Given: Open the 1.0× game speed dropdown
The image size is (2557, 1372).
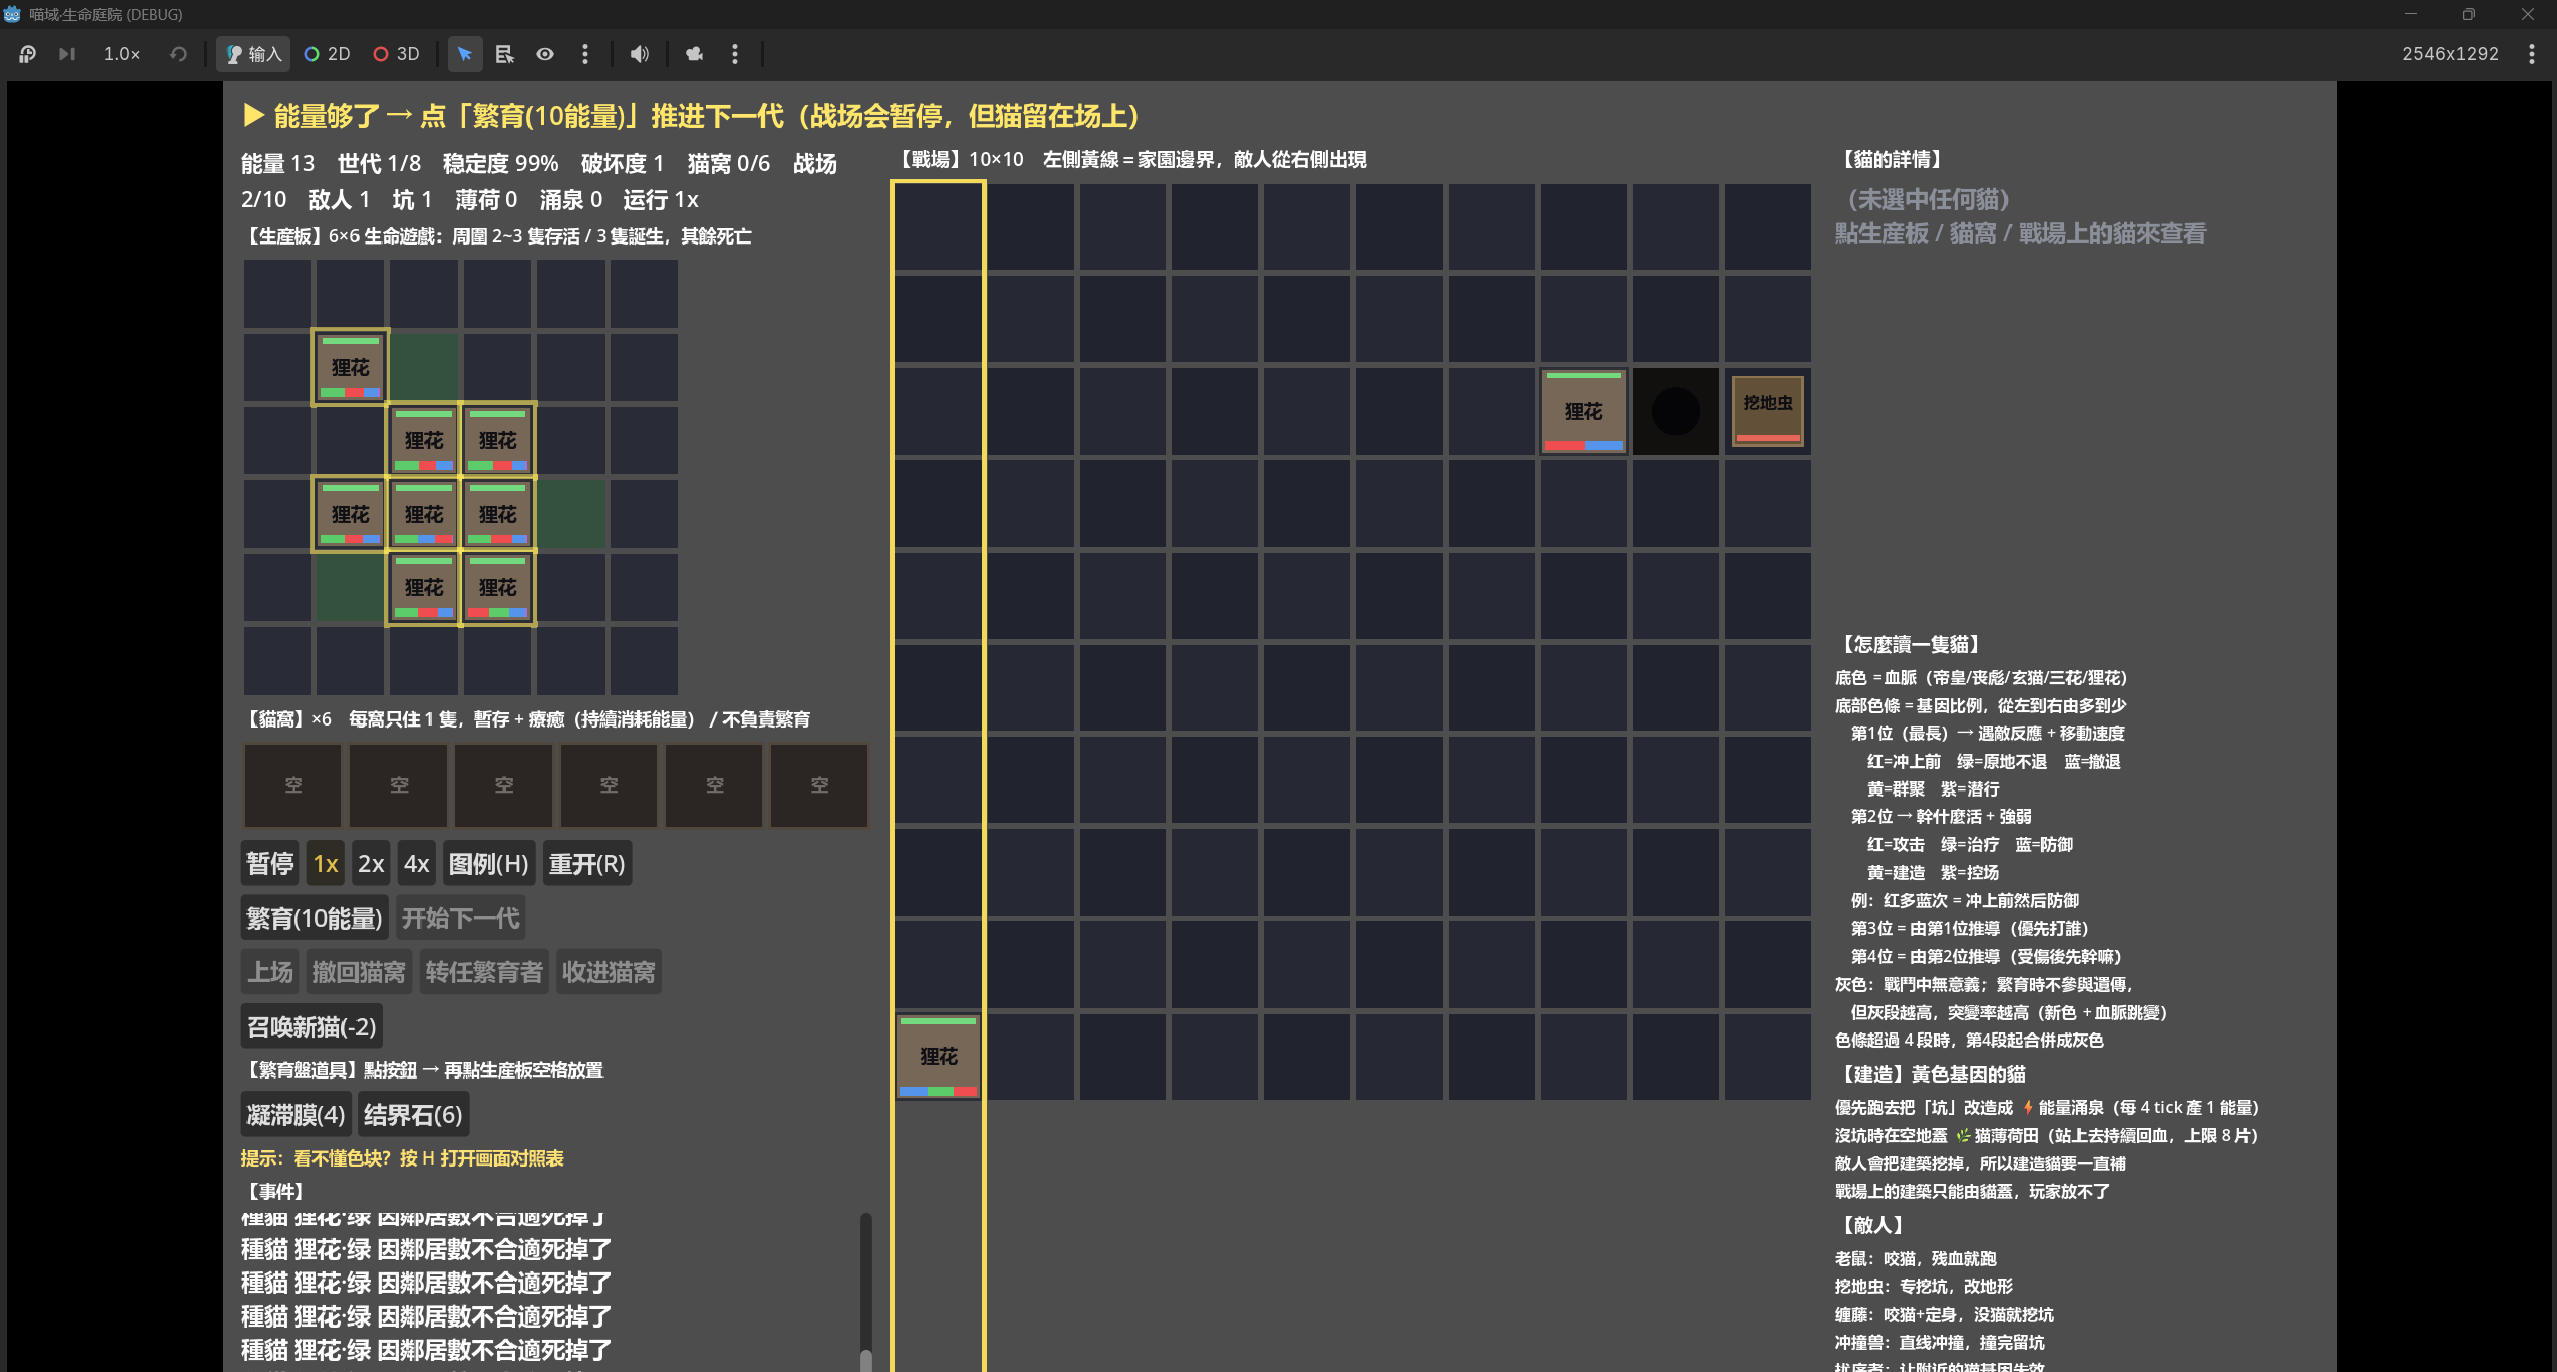Looking at the screenshot, I should point(122,54).
